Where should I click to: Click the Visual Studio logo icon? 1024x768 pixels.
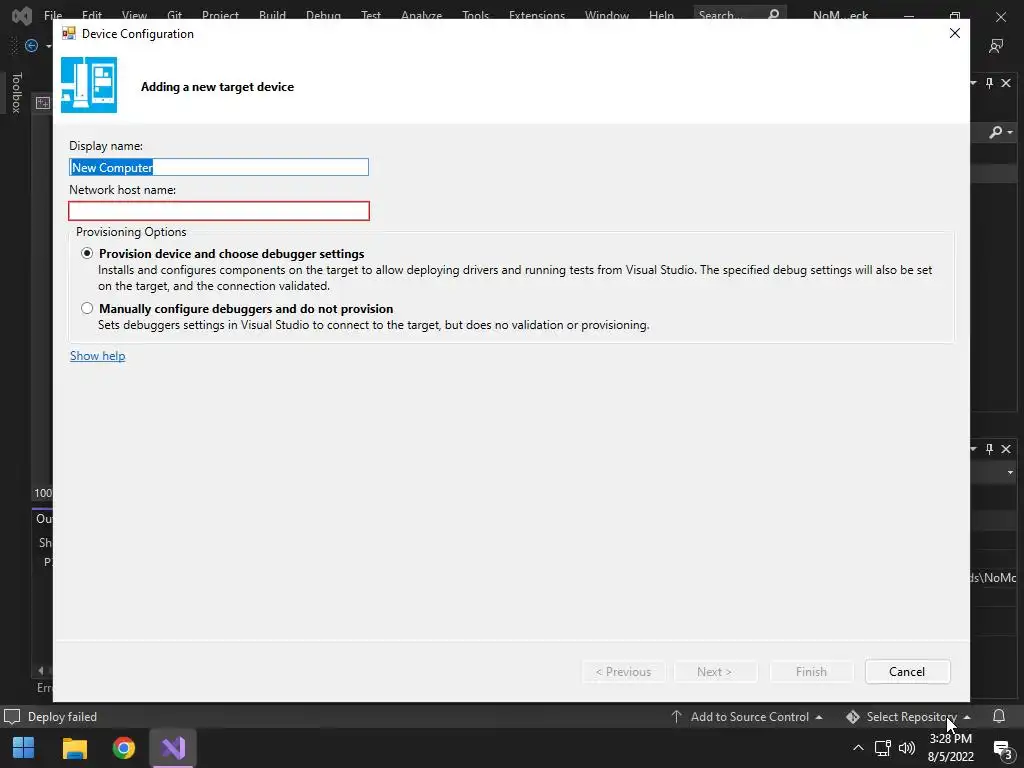coord(22,15)
